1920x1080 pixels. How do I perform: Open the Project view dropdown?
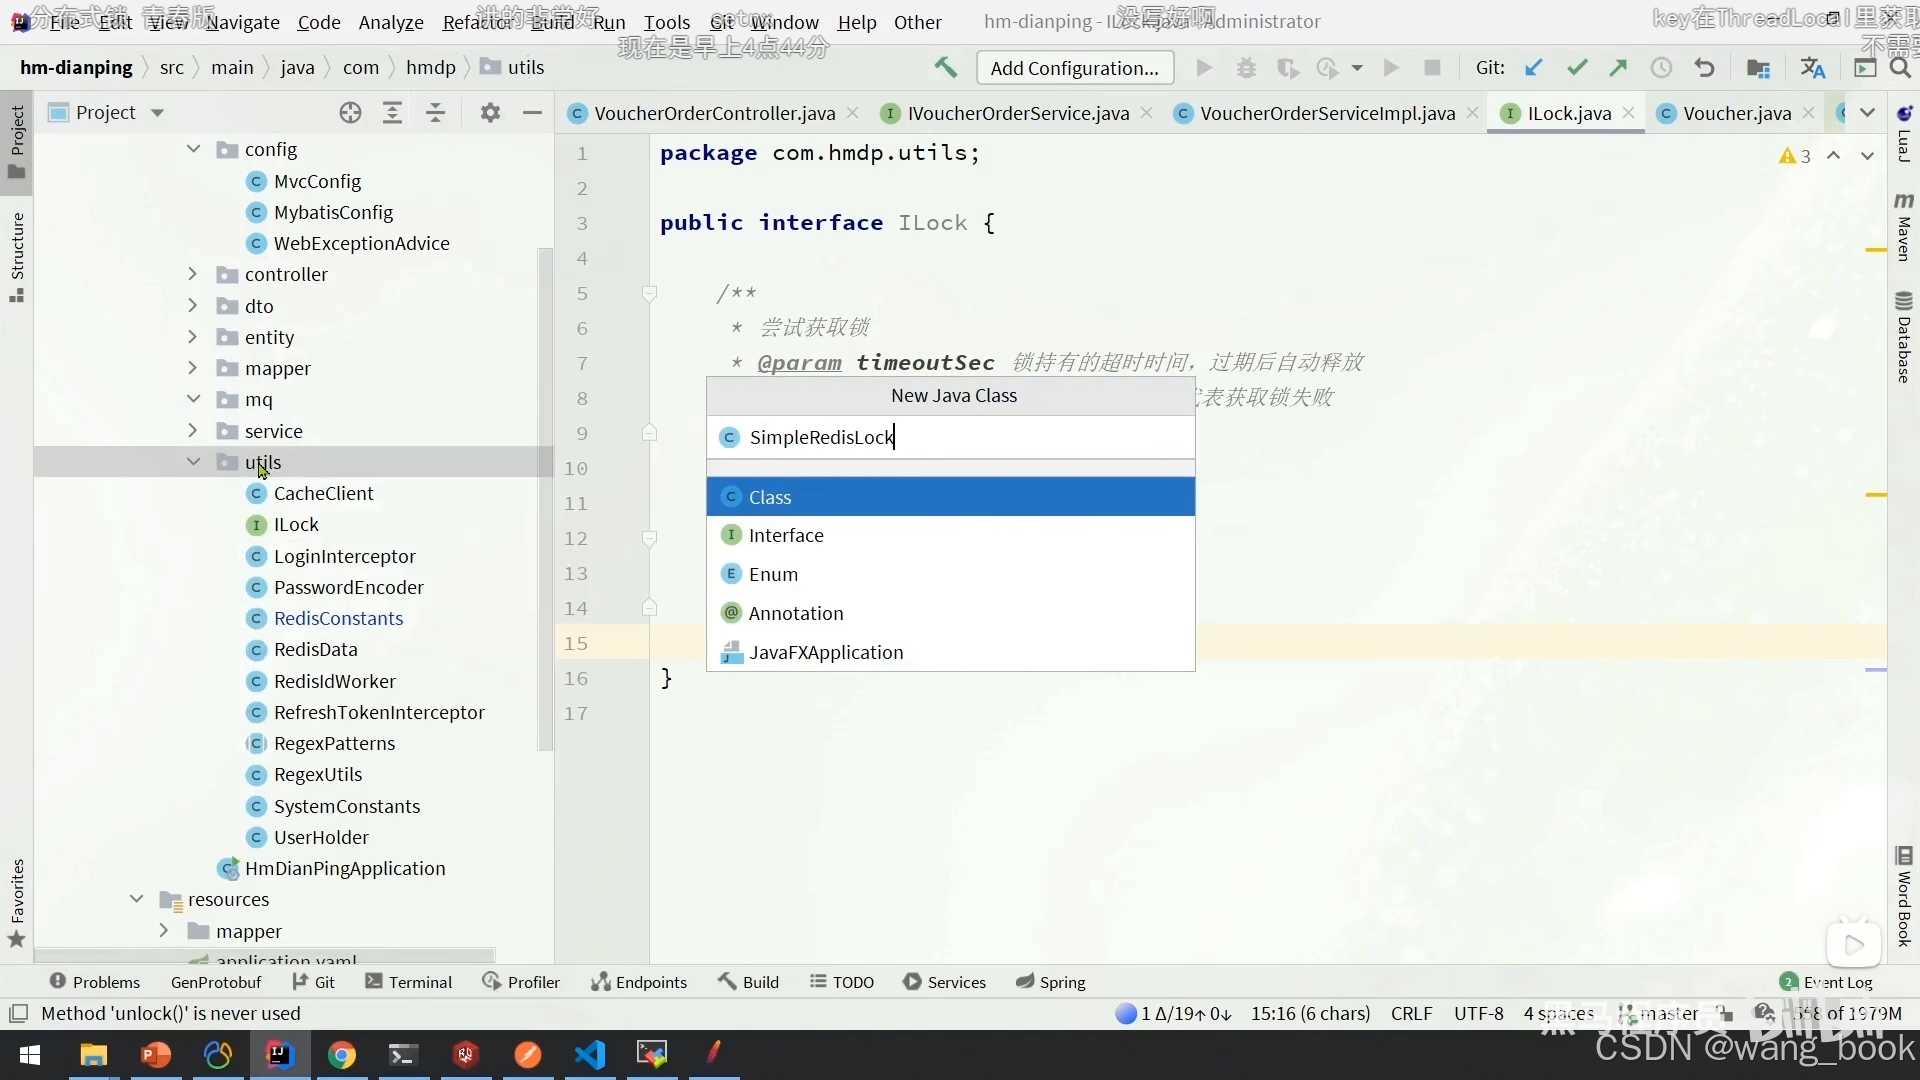click(x=157, y=113)
